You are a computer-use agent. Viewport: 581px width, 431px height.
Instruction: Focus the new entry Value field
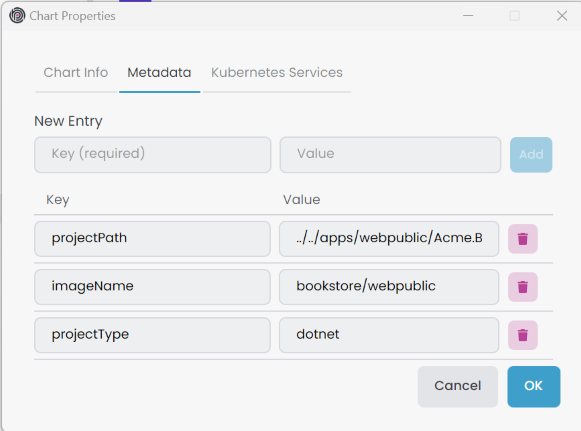(x=391, y=155)
